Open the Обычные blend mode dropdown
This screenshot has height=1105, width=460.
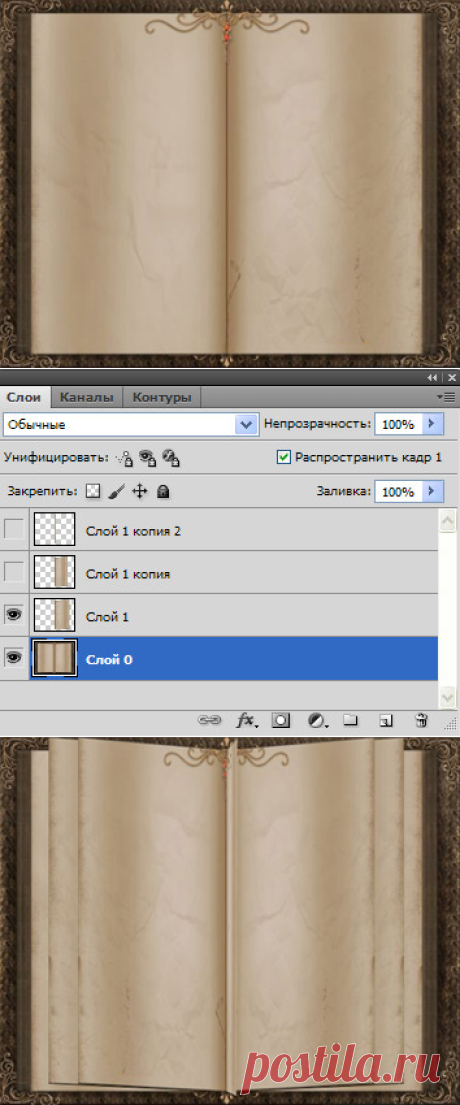(131, 425)
